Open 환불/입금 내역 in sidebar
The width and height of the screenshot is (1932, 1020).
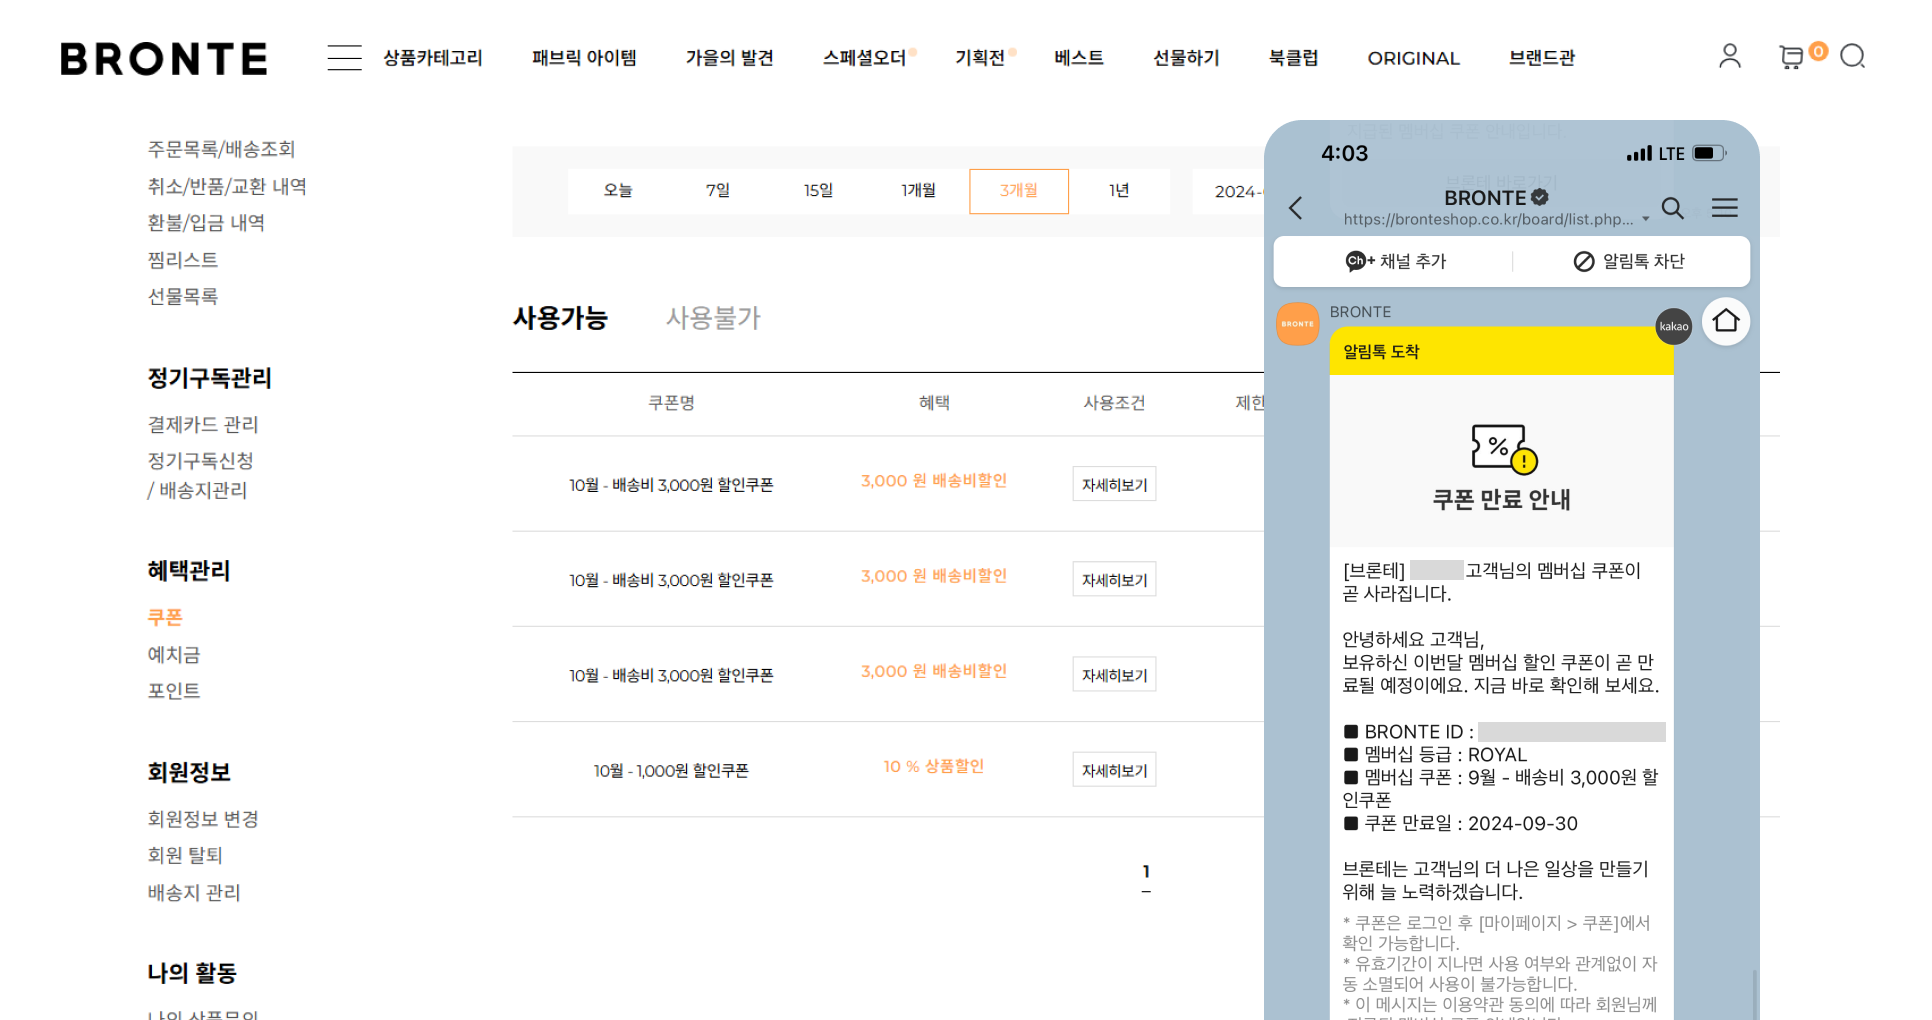[x=206, y=222]
